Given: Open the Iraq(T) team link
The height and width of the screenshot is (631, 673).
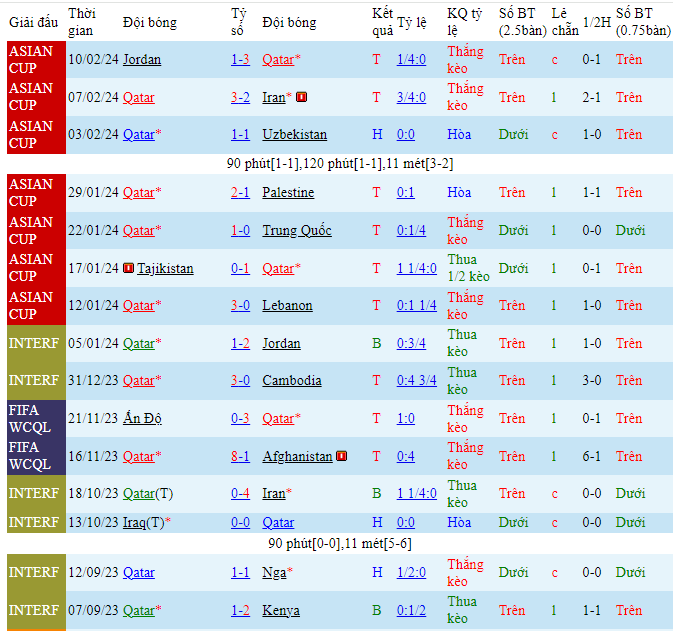Looking at the screenshot, I should pyautogui.click(x=143, y=522).
